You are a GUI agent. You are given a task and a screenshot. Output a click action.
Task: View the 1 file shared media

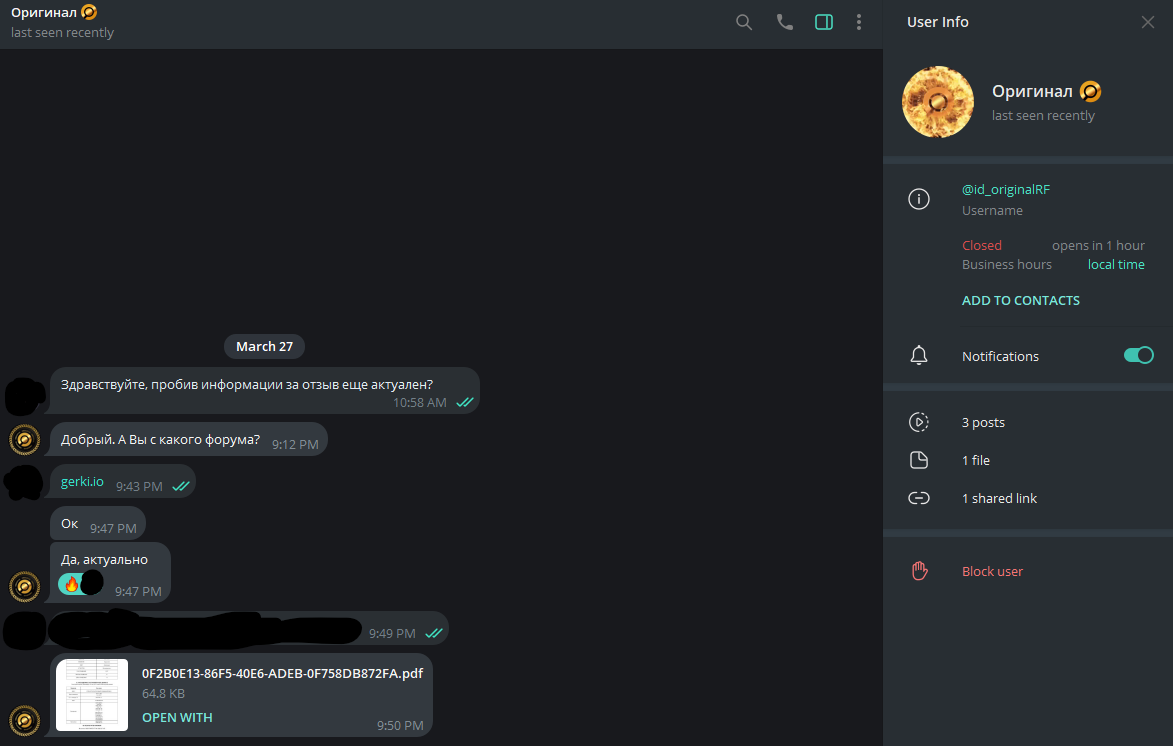click(x=975, y=460)
